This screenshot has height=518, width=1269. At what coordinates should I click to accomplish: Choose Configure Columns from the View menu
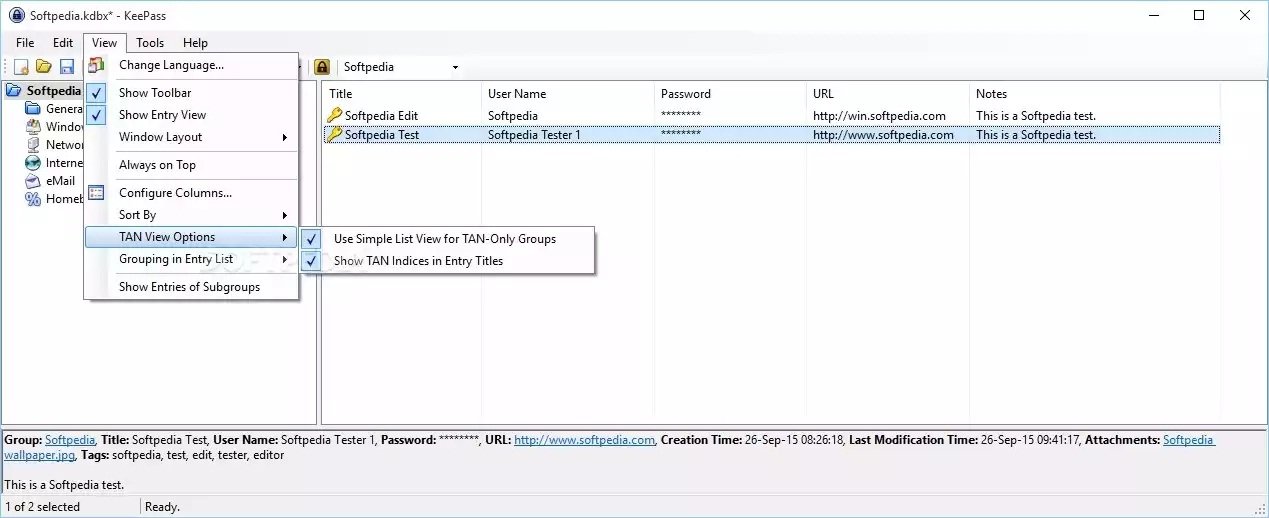175,193
